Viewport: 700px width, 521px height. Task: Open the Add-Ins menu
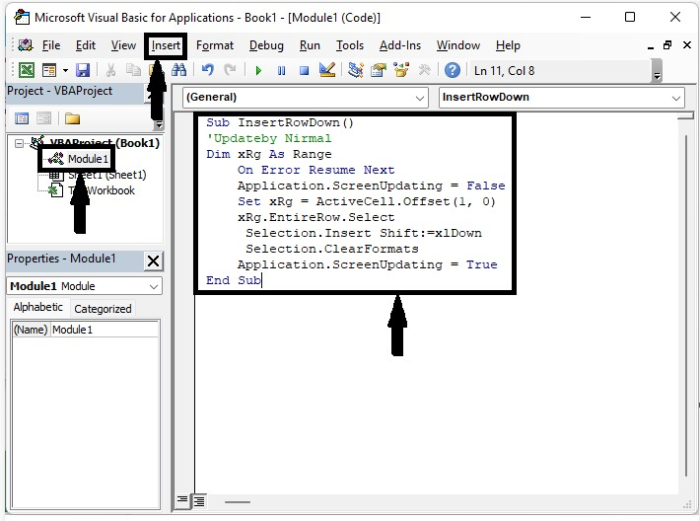400,46
